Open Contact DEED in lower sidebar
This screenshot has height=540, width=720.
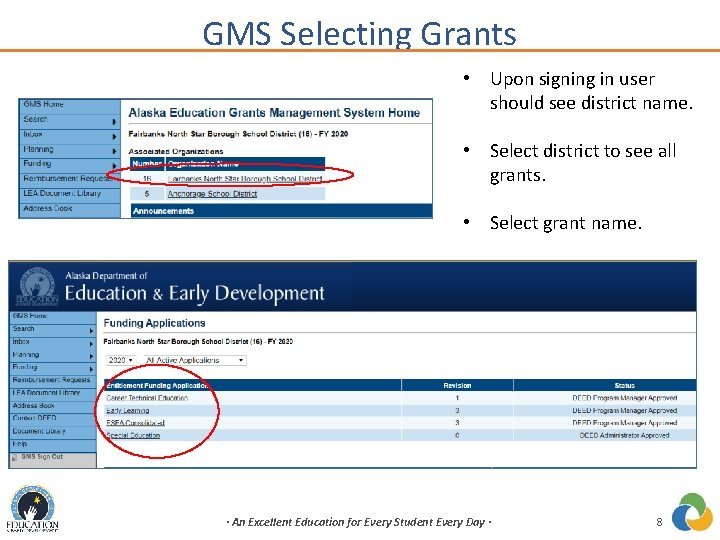point(34,418)
